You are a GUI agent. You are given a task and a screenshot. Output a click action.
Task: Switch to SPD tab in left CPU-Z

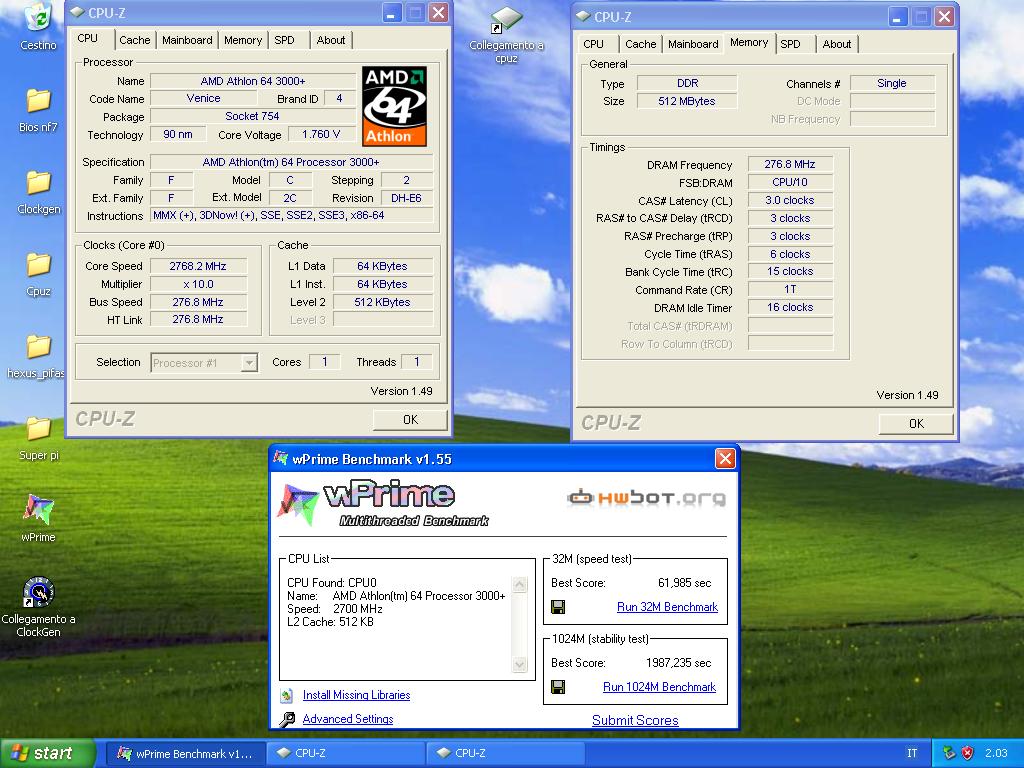click(284, 40)
